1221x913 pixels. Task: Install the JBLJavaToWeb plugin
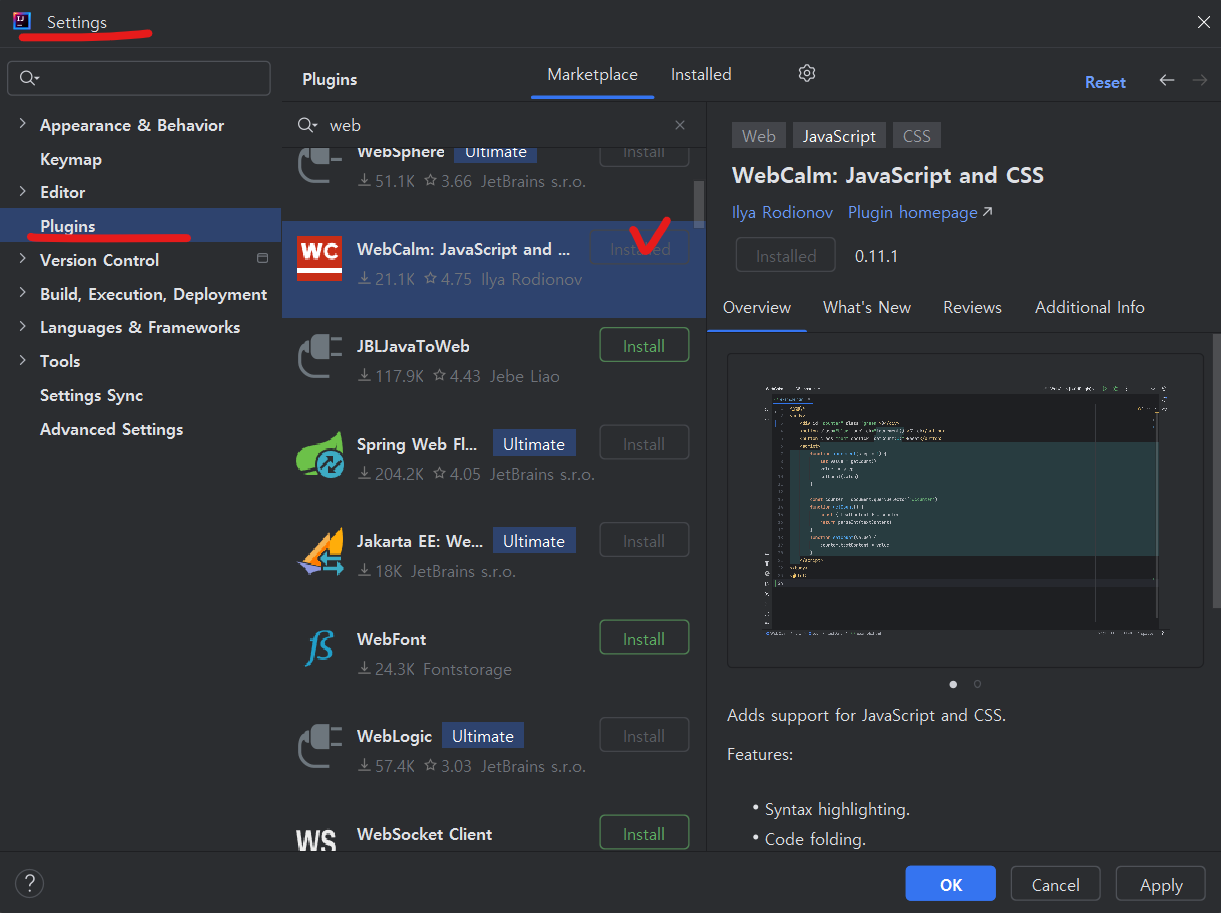click(x=644, y=345)
